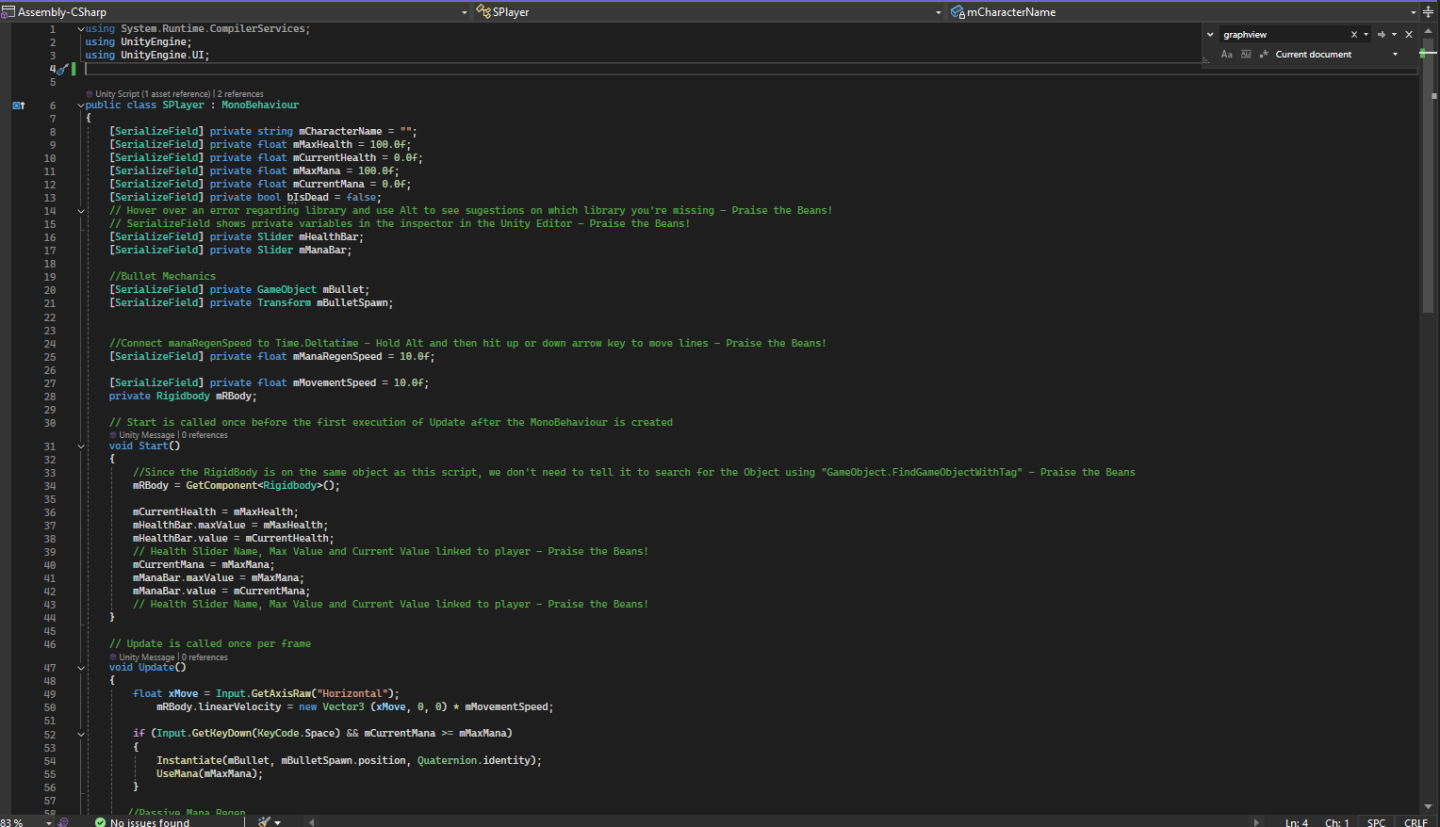Screen dimensions: 1440x827
Task: Collapse the Start method outline on line 31
Action: [x=81, y=446]
